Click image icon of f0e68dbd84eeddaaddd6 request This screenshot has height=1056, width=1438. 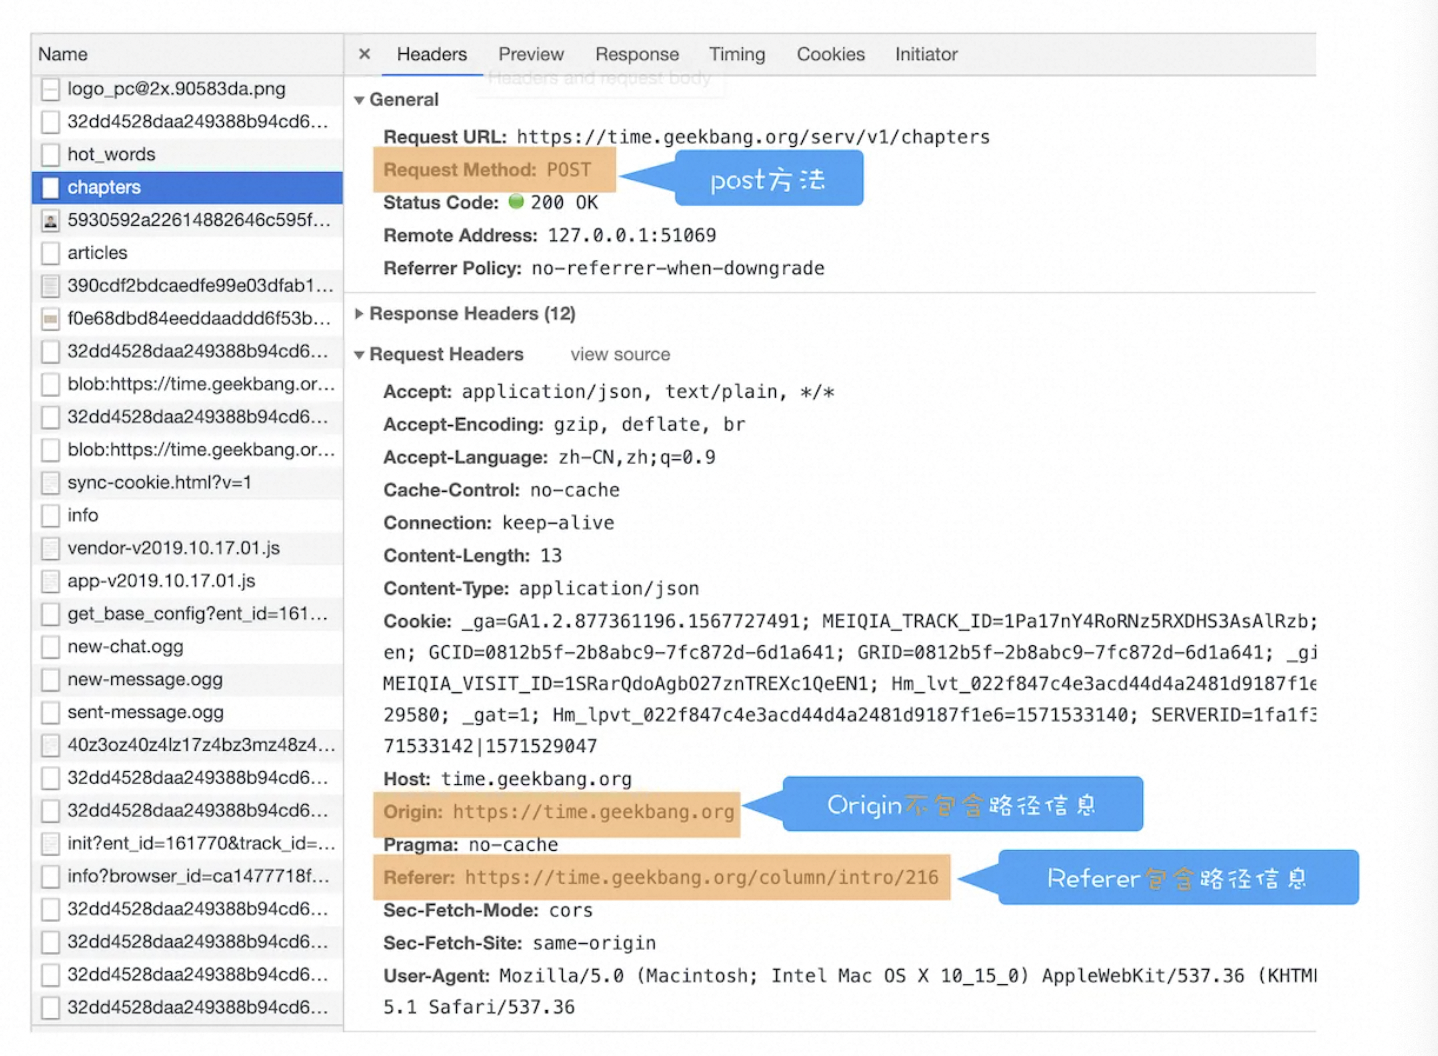50,319
